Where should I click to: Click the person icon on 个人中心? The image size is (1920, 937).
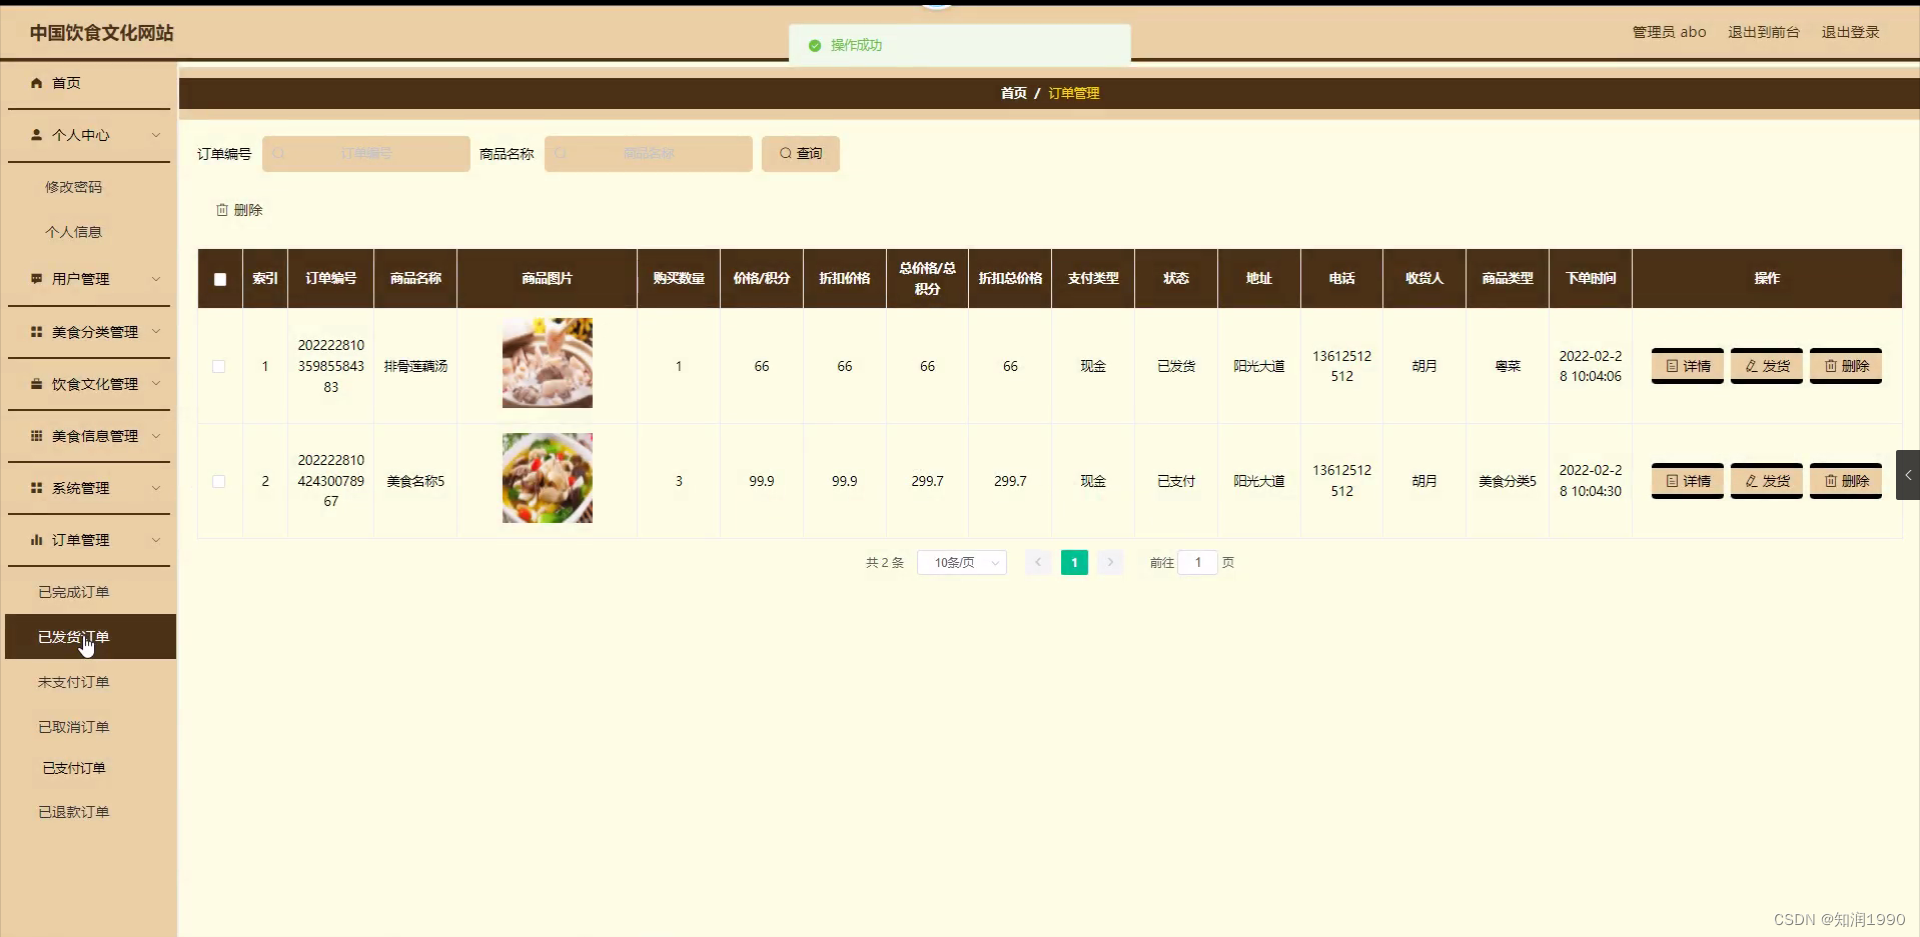pos(37,135)
